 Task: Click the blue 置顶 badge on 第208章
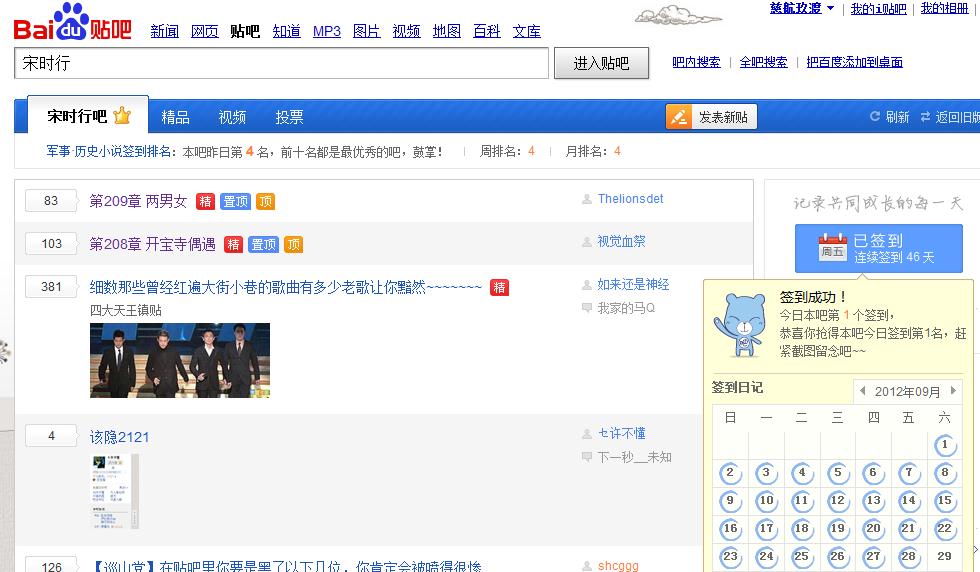pos(263,244)
